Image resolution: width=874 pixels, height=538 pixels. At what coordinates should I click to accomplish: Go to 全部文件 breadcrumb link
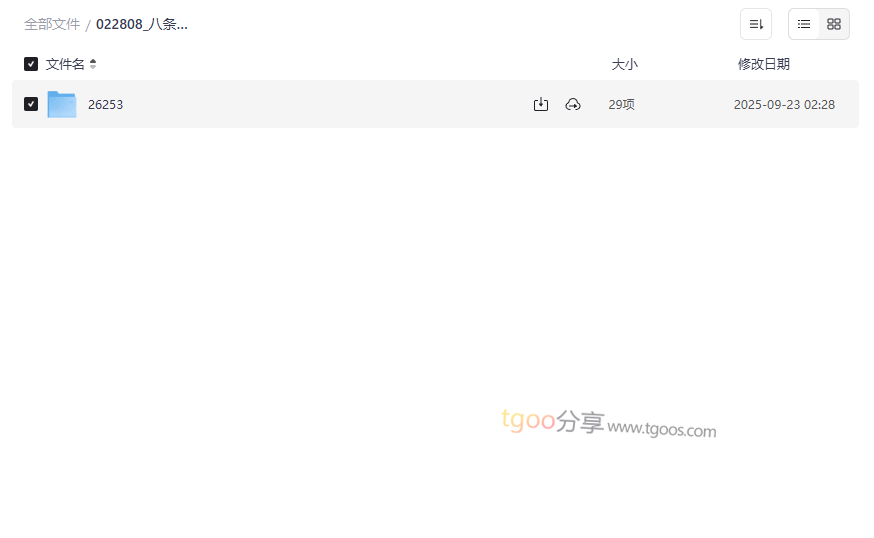coord(52,25)
